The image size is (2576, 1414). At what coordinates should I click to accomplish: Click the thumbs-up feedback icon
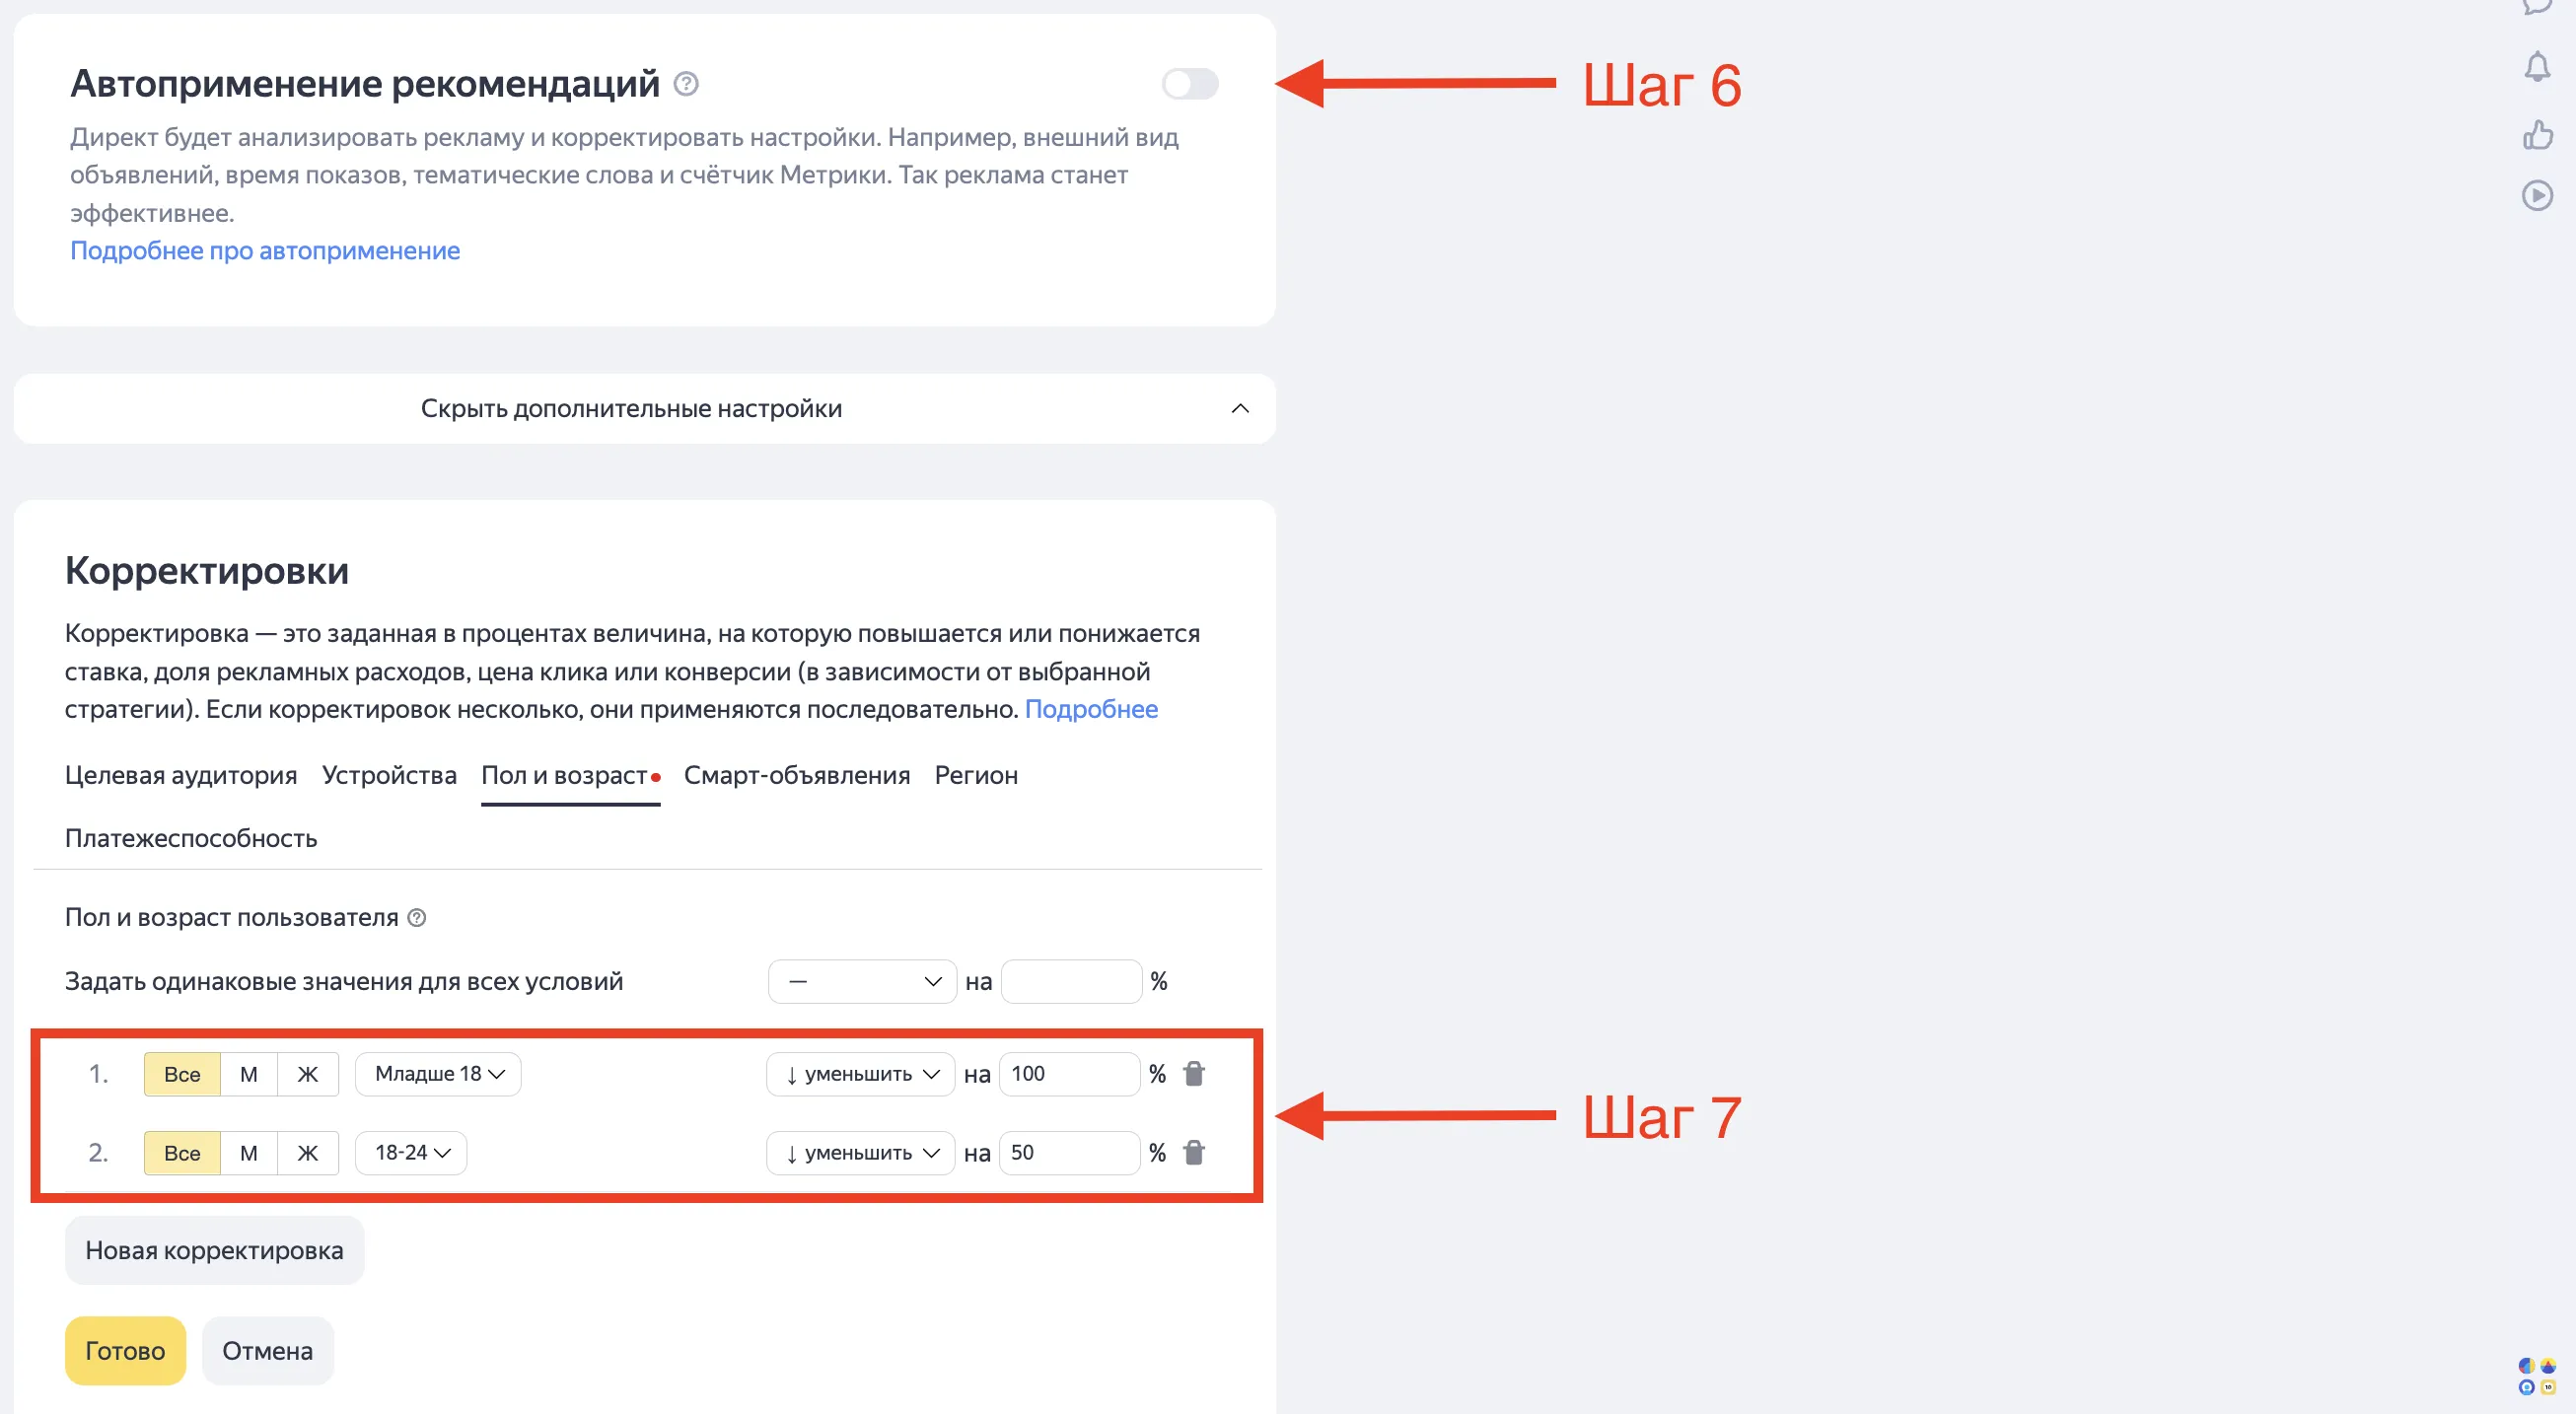[2537, 134]
